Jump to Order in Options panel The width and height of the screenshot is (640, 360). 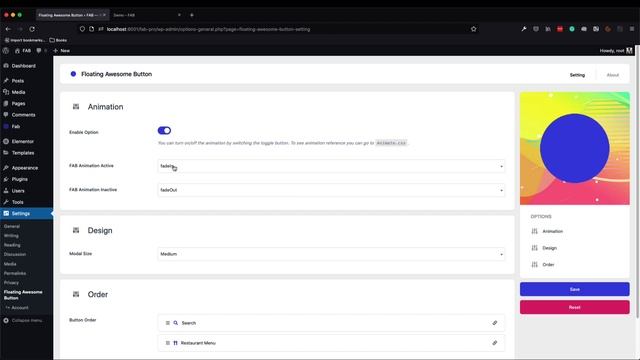pos(548,265)
